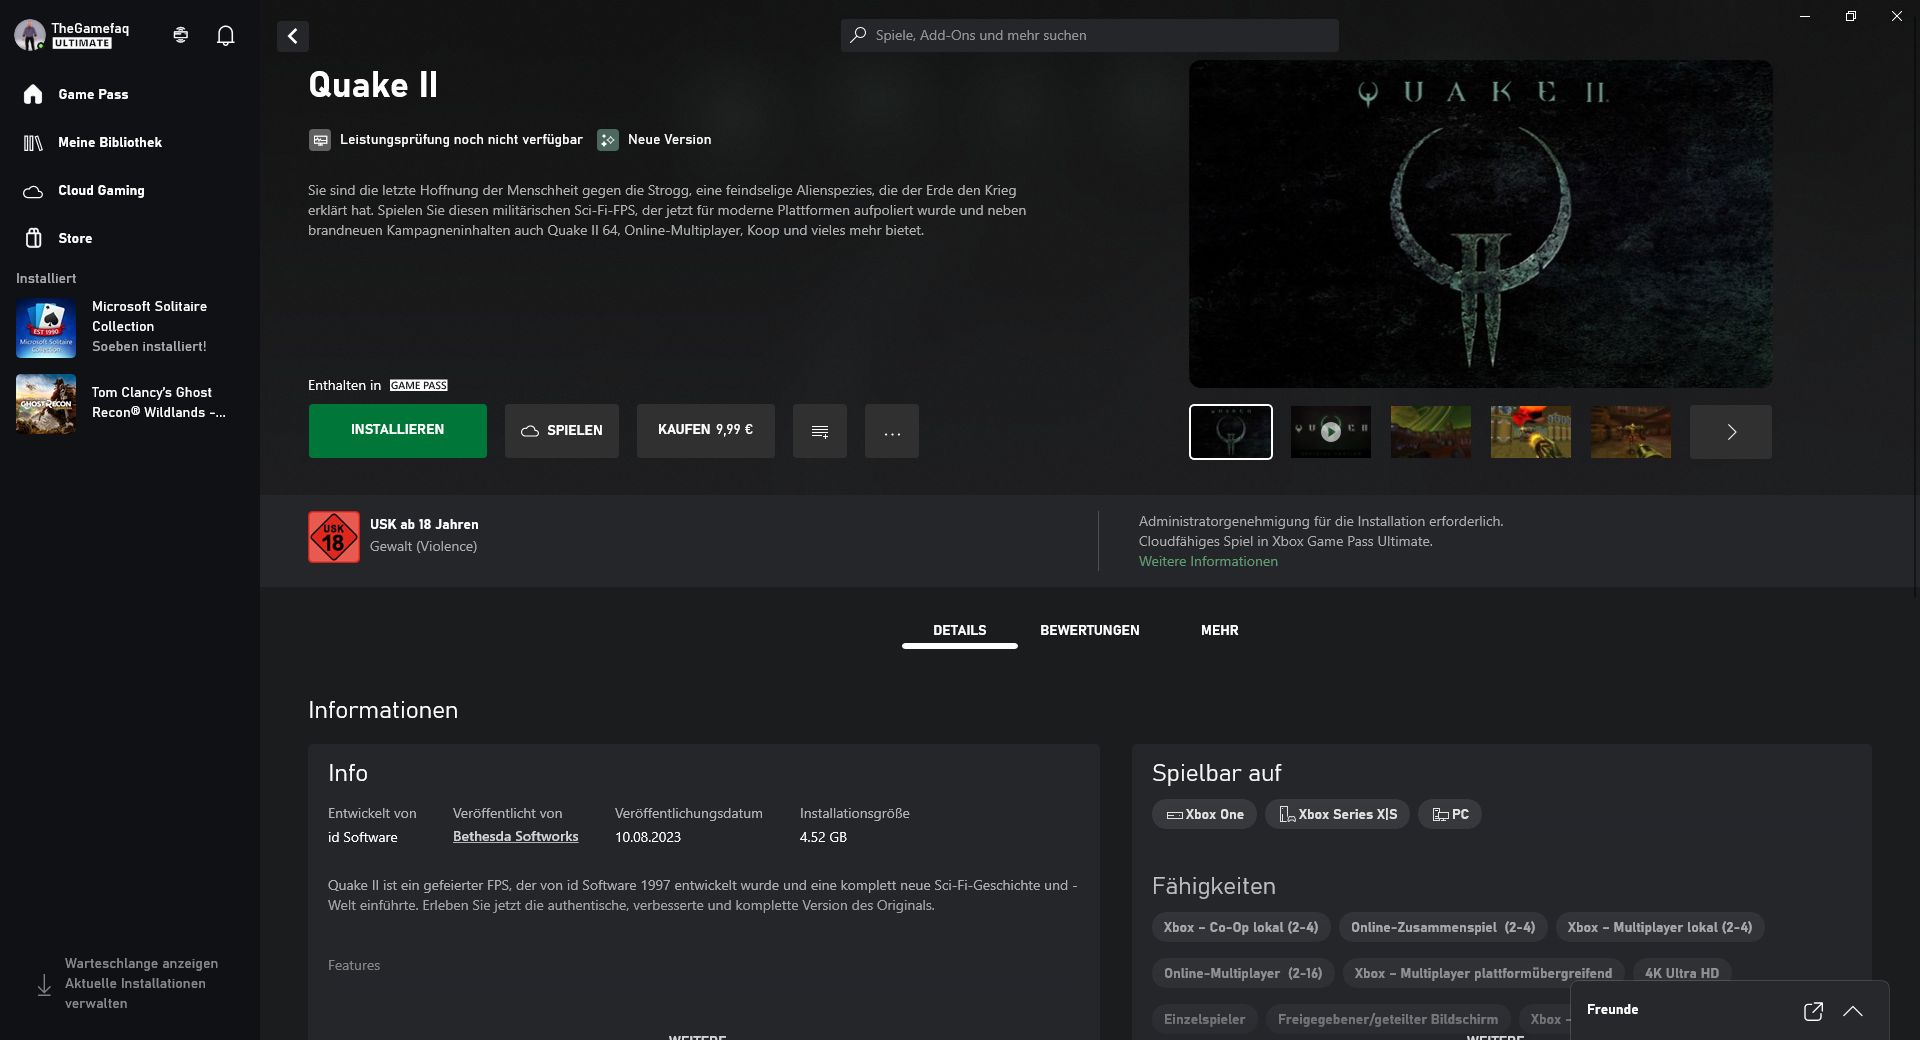Viewport: 1920px width, 1040px height.
Task: Play the trailer video thumbnail
Action: pyautogui.click(x=1331, y=432)
